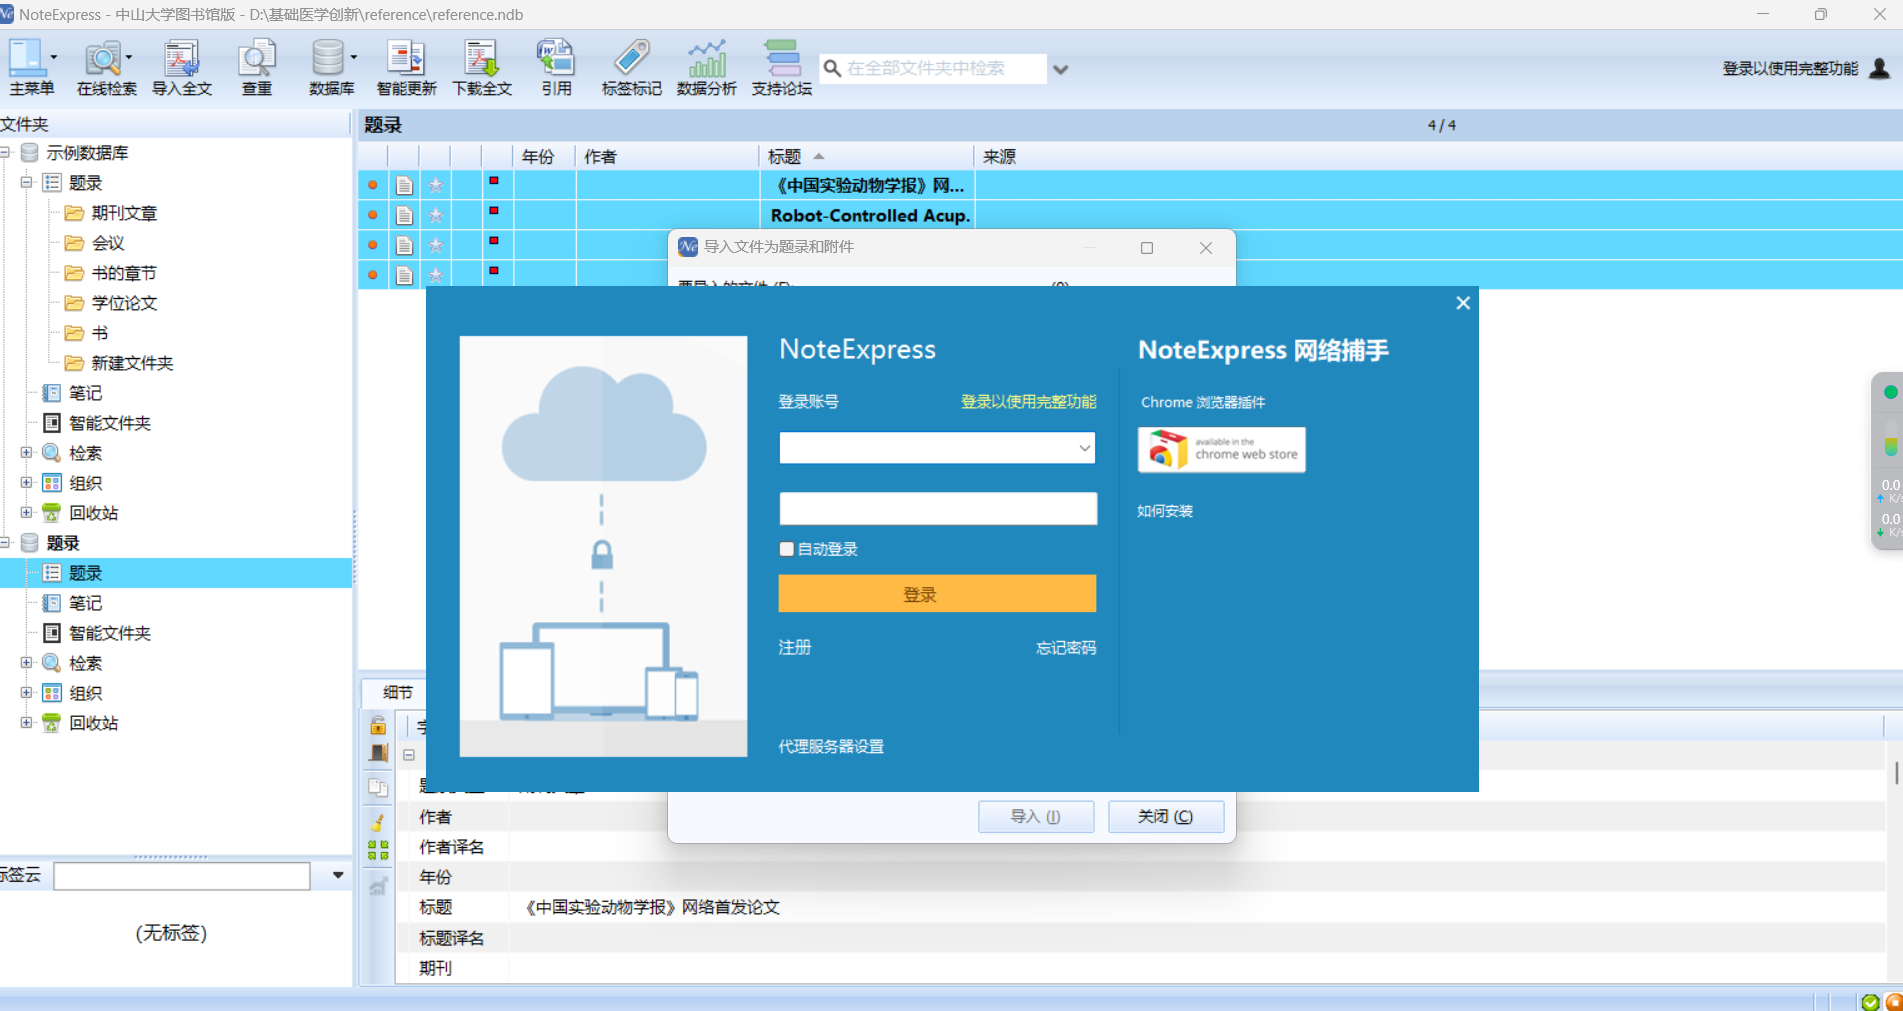Collapse the 示例数据库 tree node
The height and width of the screenshot is (1011, 1903).
point(5,153)
